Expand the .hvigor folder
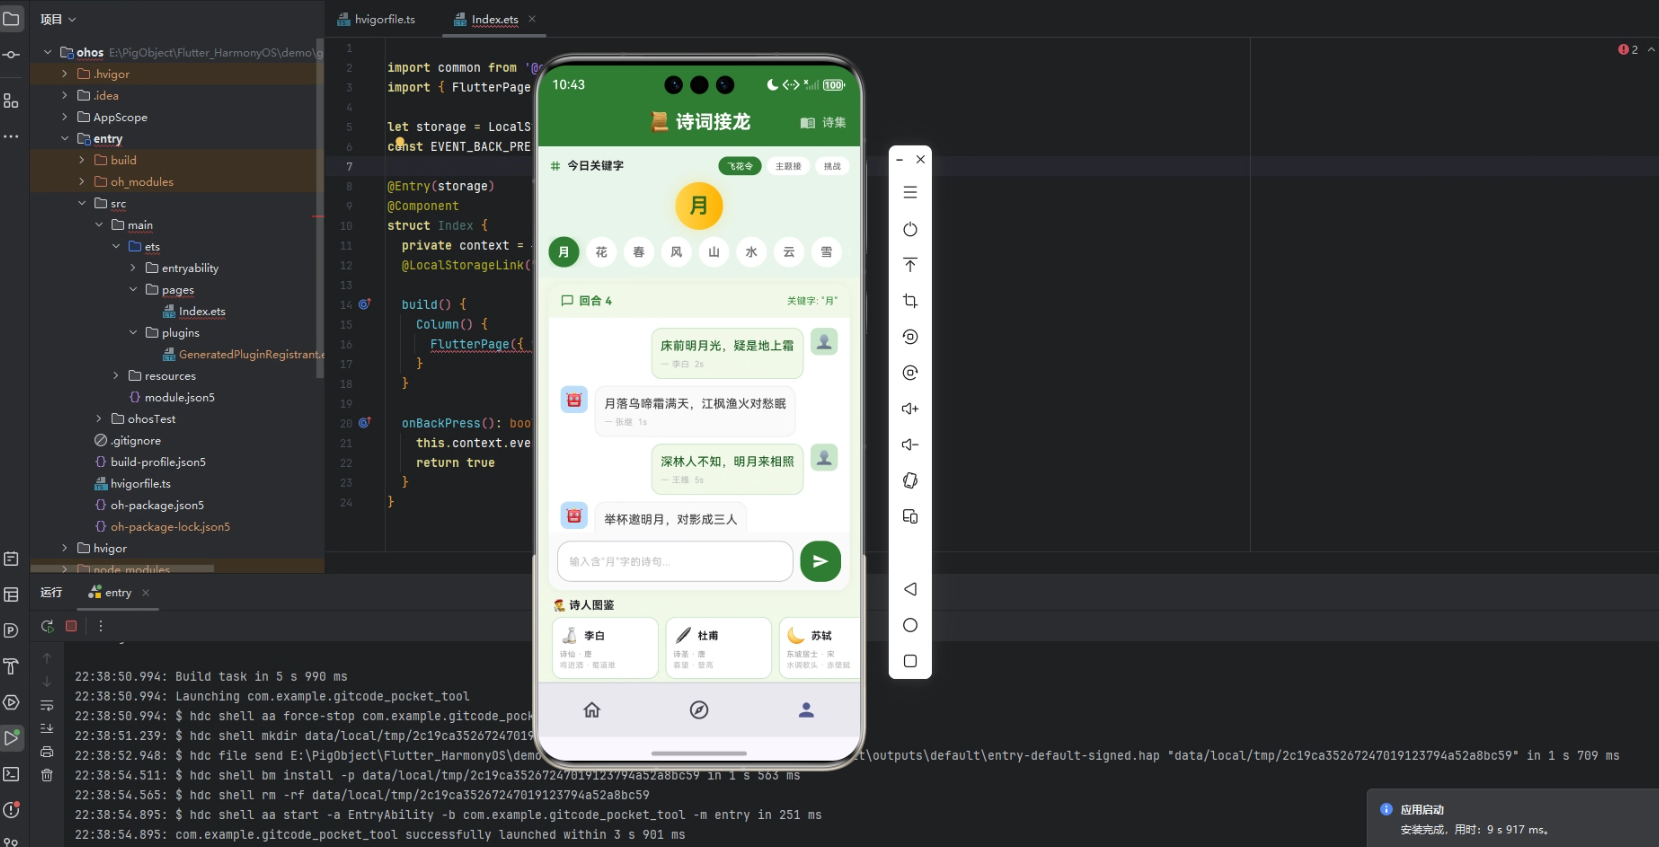Viewport: 1659px width, 847px height. 64,74
